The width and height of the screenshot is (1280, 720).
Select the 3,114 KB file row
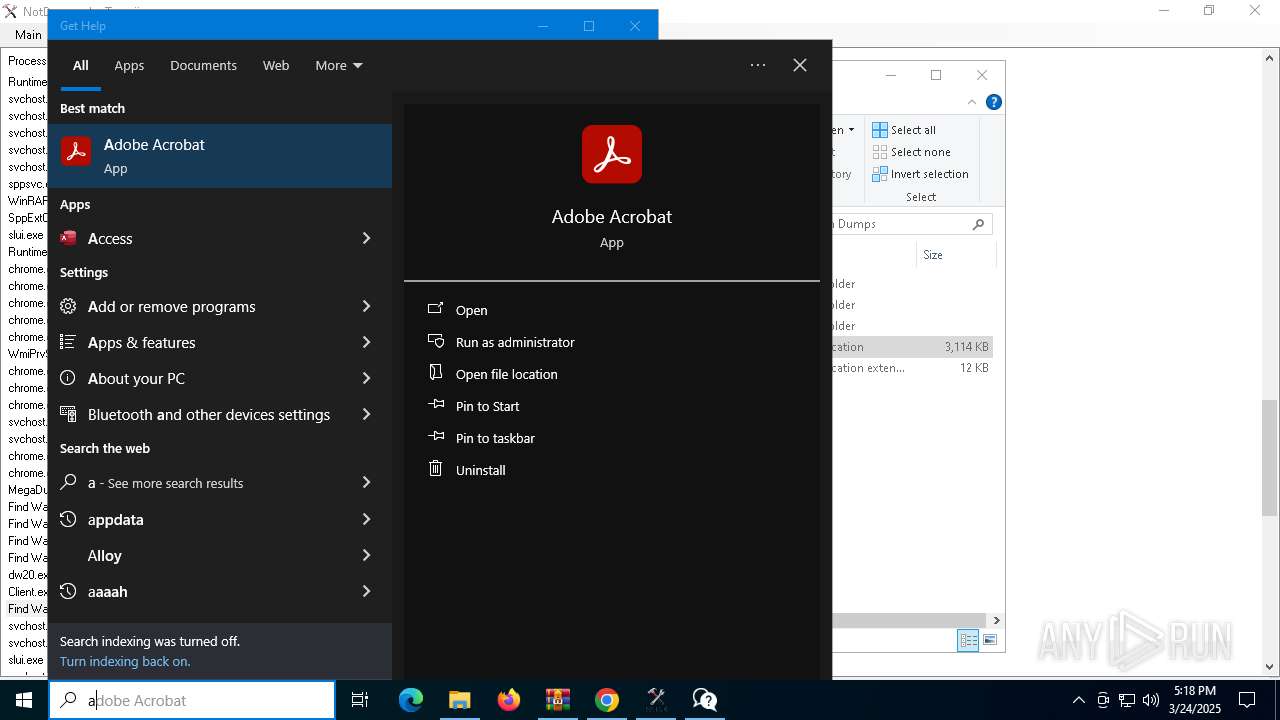coord(912,347)
